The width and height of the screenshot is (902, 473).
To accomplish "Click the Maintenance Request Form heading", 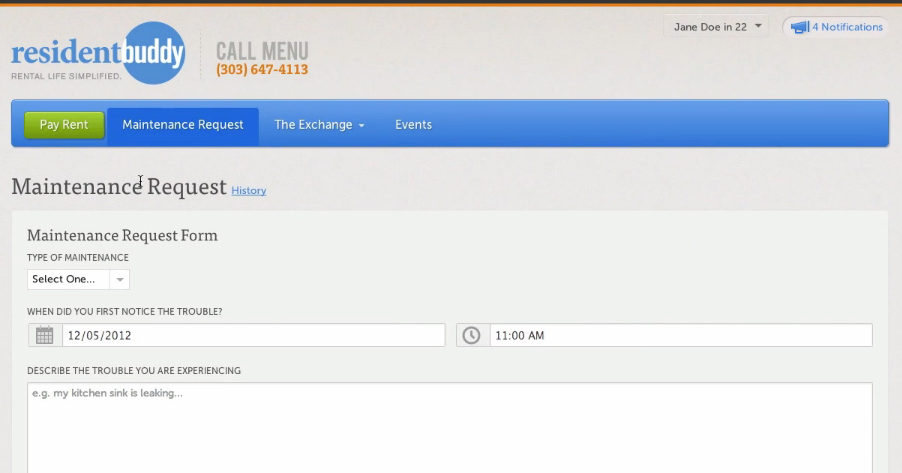I will click(122, 235).
